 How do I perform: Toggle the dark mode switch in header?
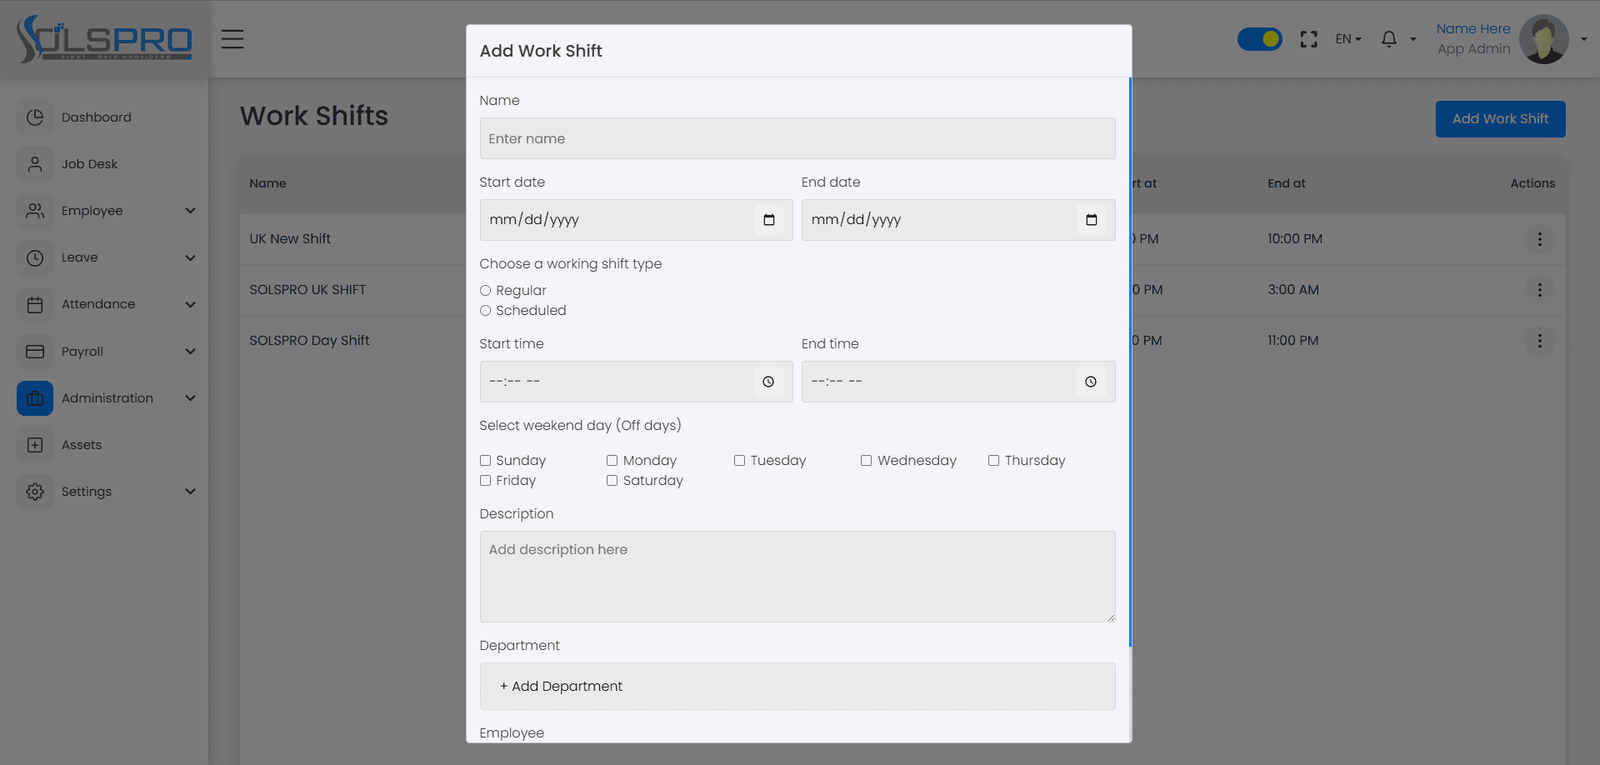tap(1260, 39)
